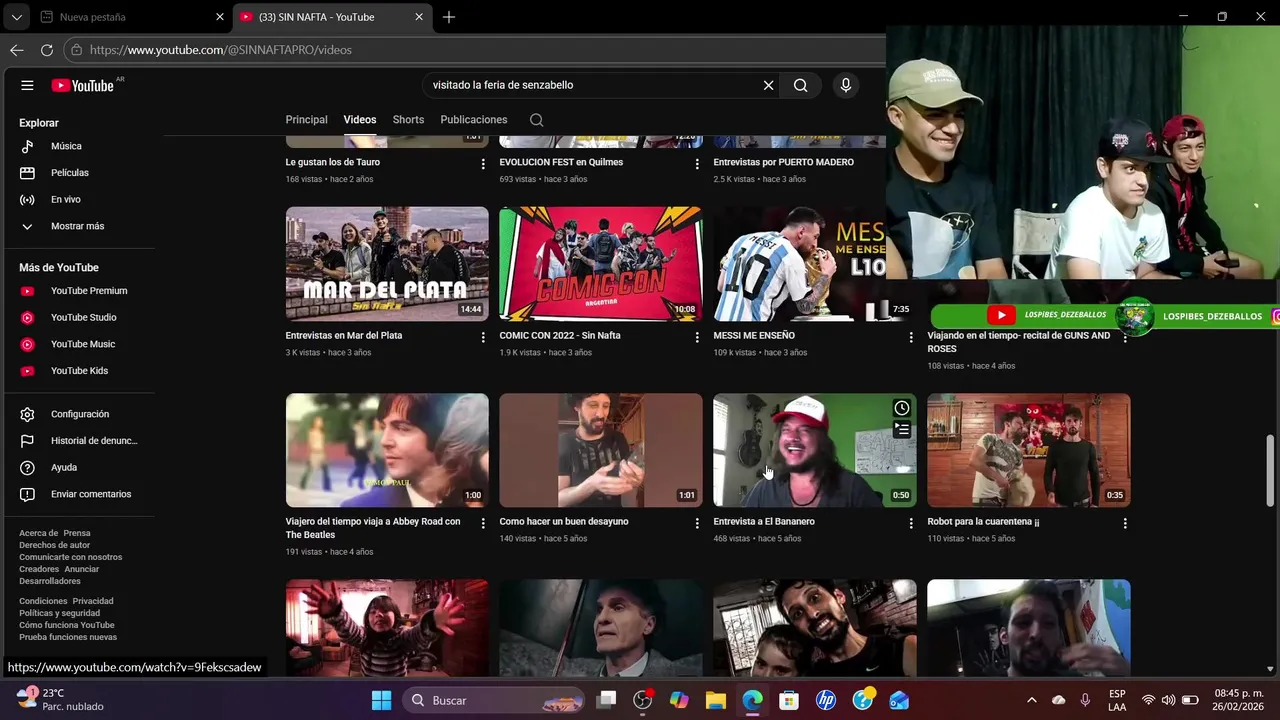
Task: Open the YouTube hamburger guide menu
Action: click(27, 85)
